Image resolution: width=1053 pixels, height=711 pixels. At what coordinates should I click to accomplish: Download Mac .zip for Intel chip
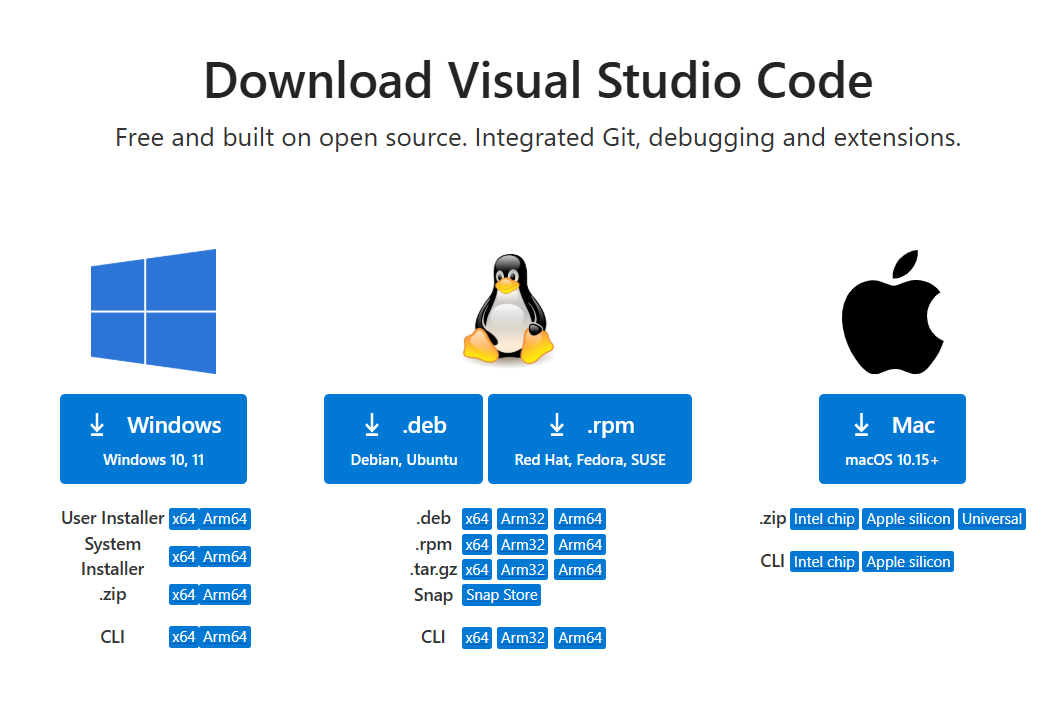[824, 519]
